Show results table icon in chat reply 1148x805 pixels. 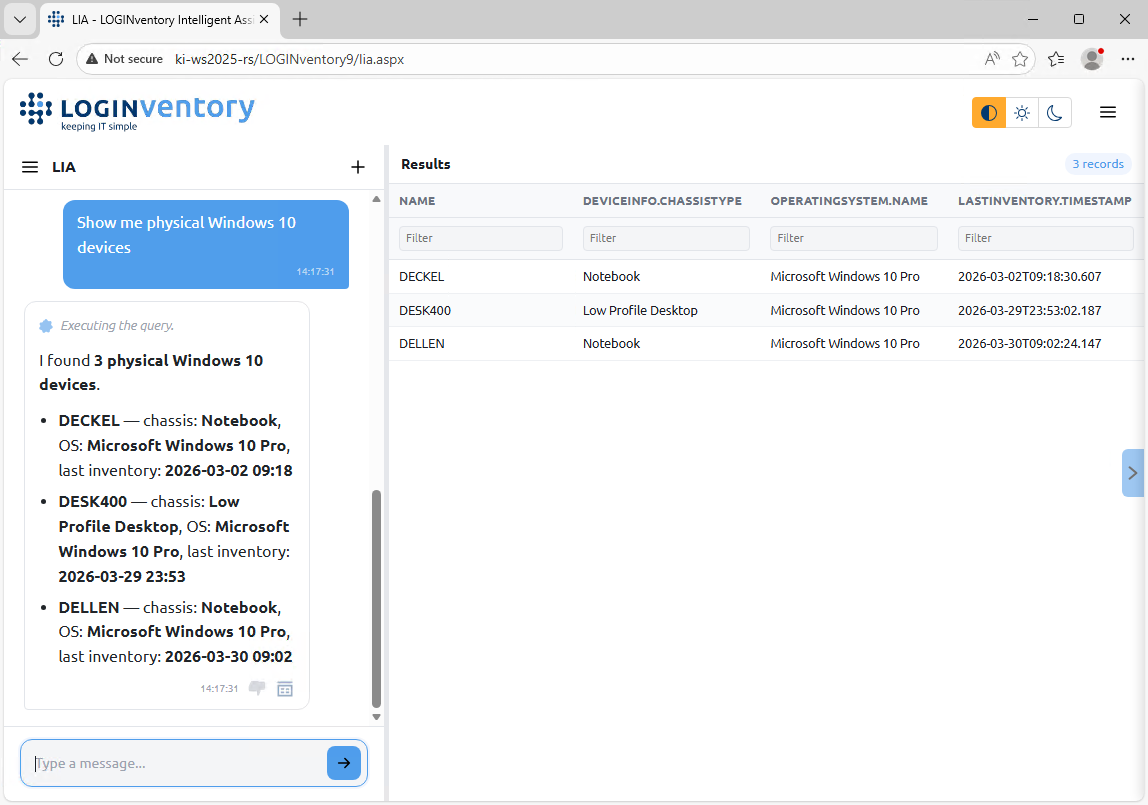coord(285,688)
